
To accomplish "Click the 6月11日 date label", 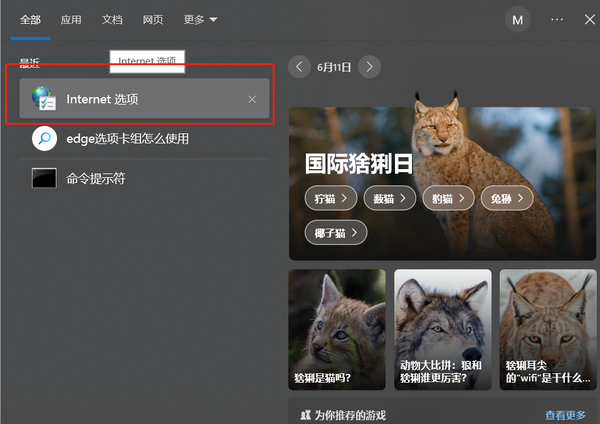I will click(x=334, y=67).
